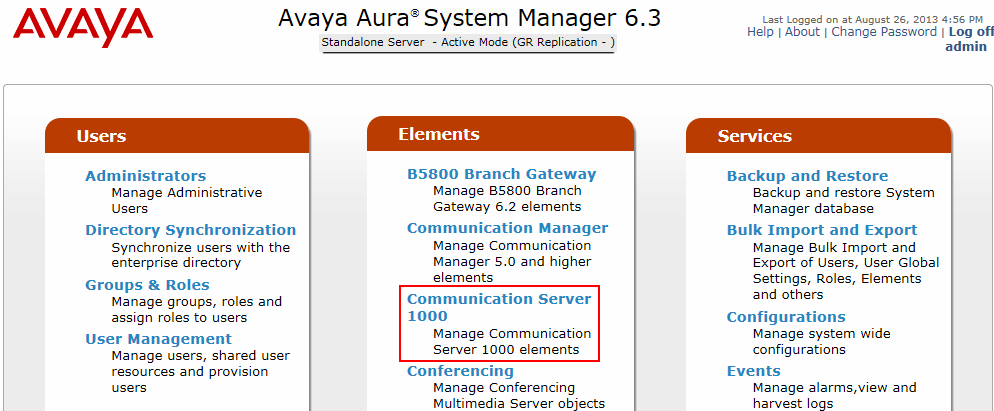Viewport: 994px width, 411px height.
Task: Click 'Manage B5800 Branch Gateway 6.2 elements' text
Action: click(x=507, y=199)
